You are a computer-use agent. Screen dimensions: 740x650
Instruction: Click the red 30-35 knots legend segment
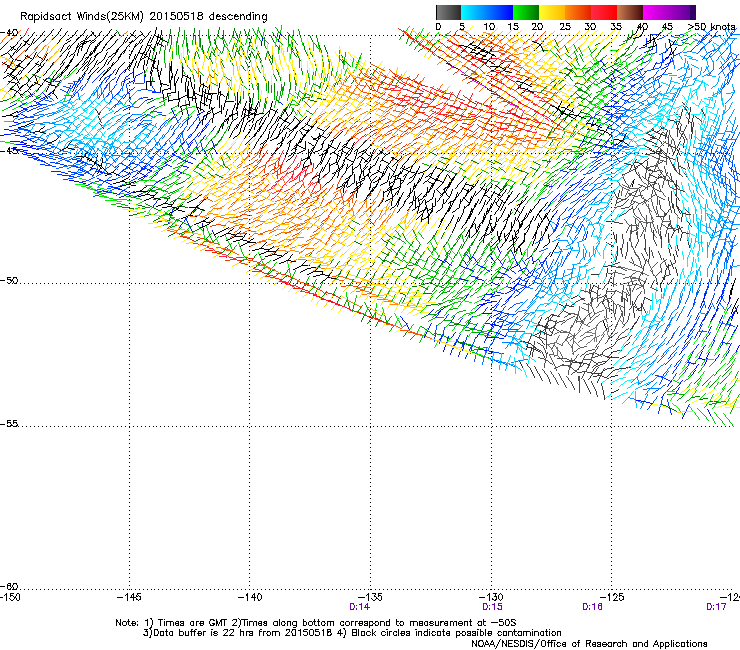point(604,12)
